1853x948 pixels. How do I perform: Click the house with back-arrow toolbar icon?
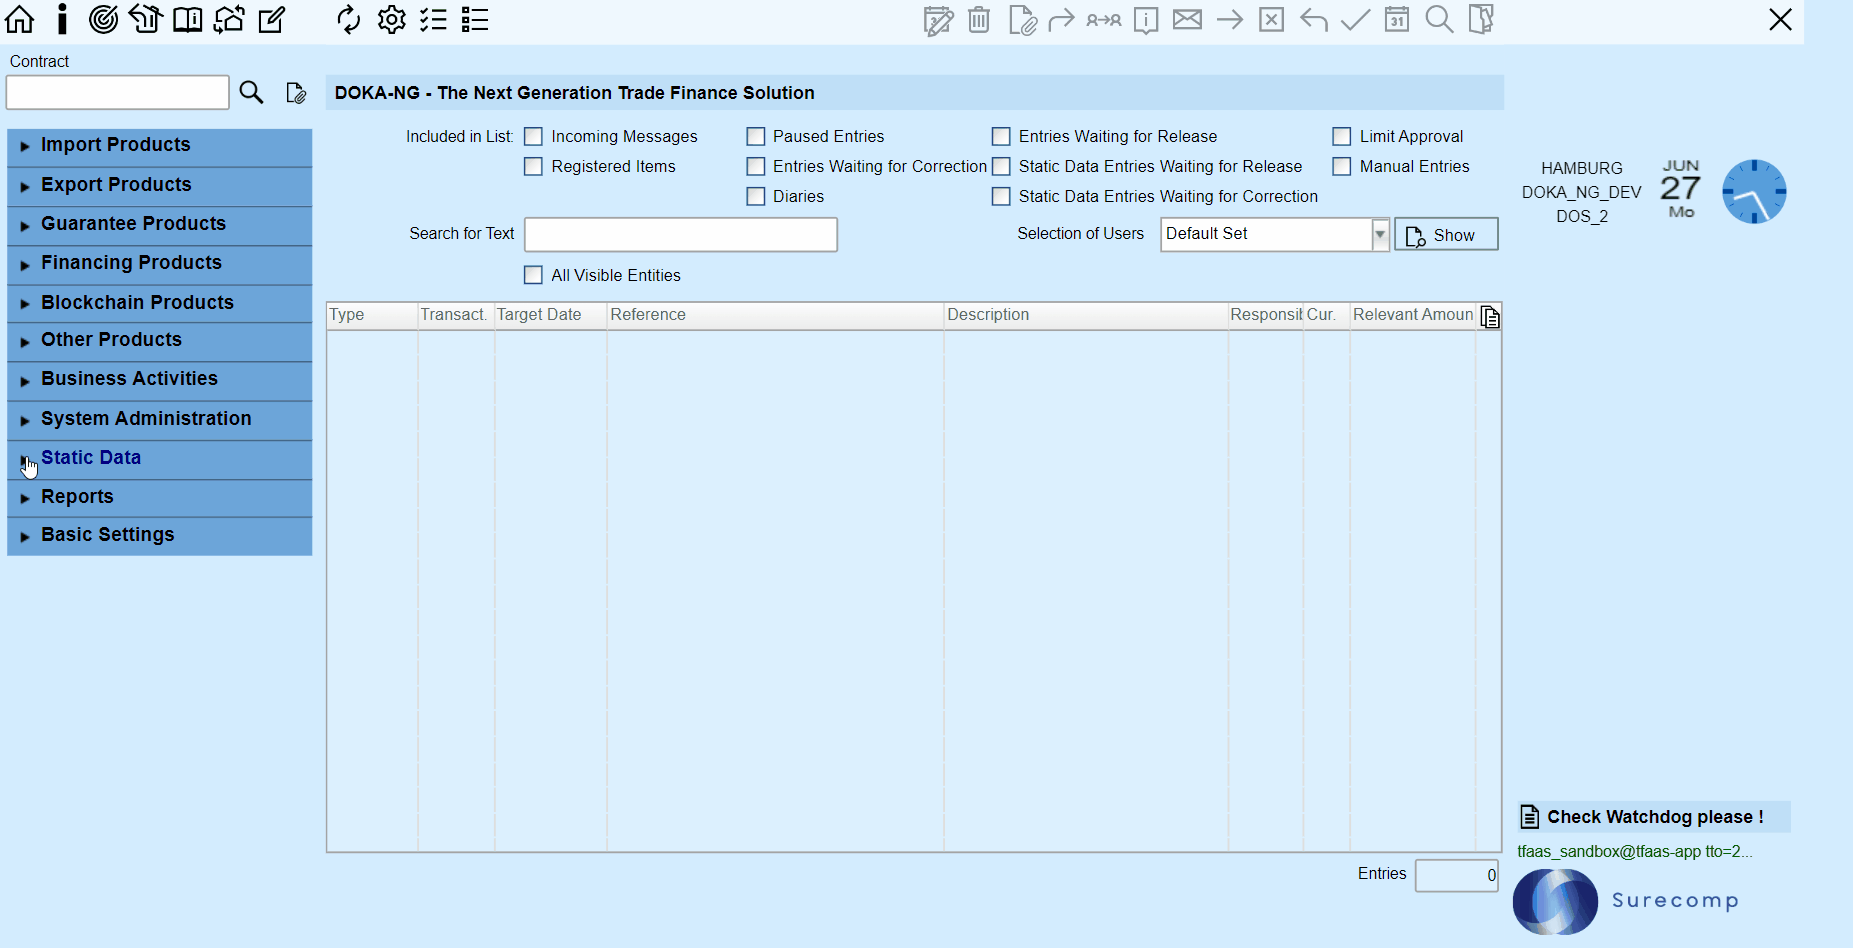tap(145, 19)
